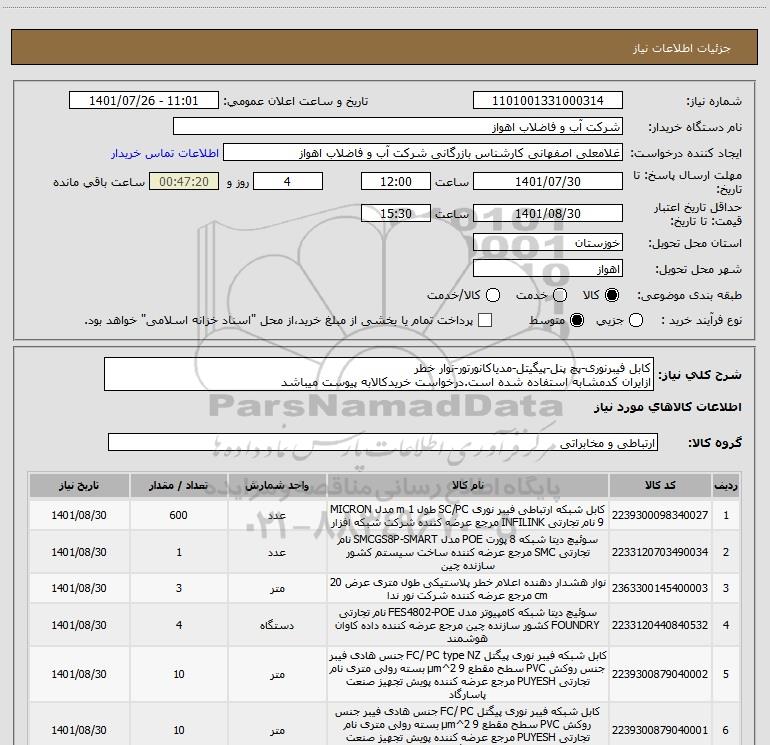
Task: Choose the متوسط purchase type radio
Action: (577, 320)
